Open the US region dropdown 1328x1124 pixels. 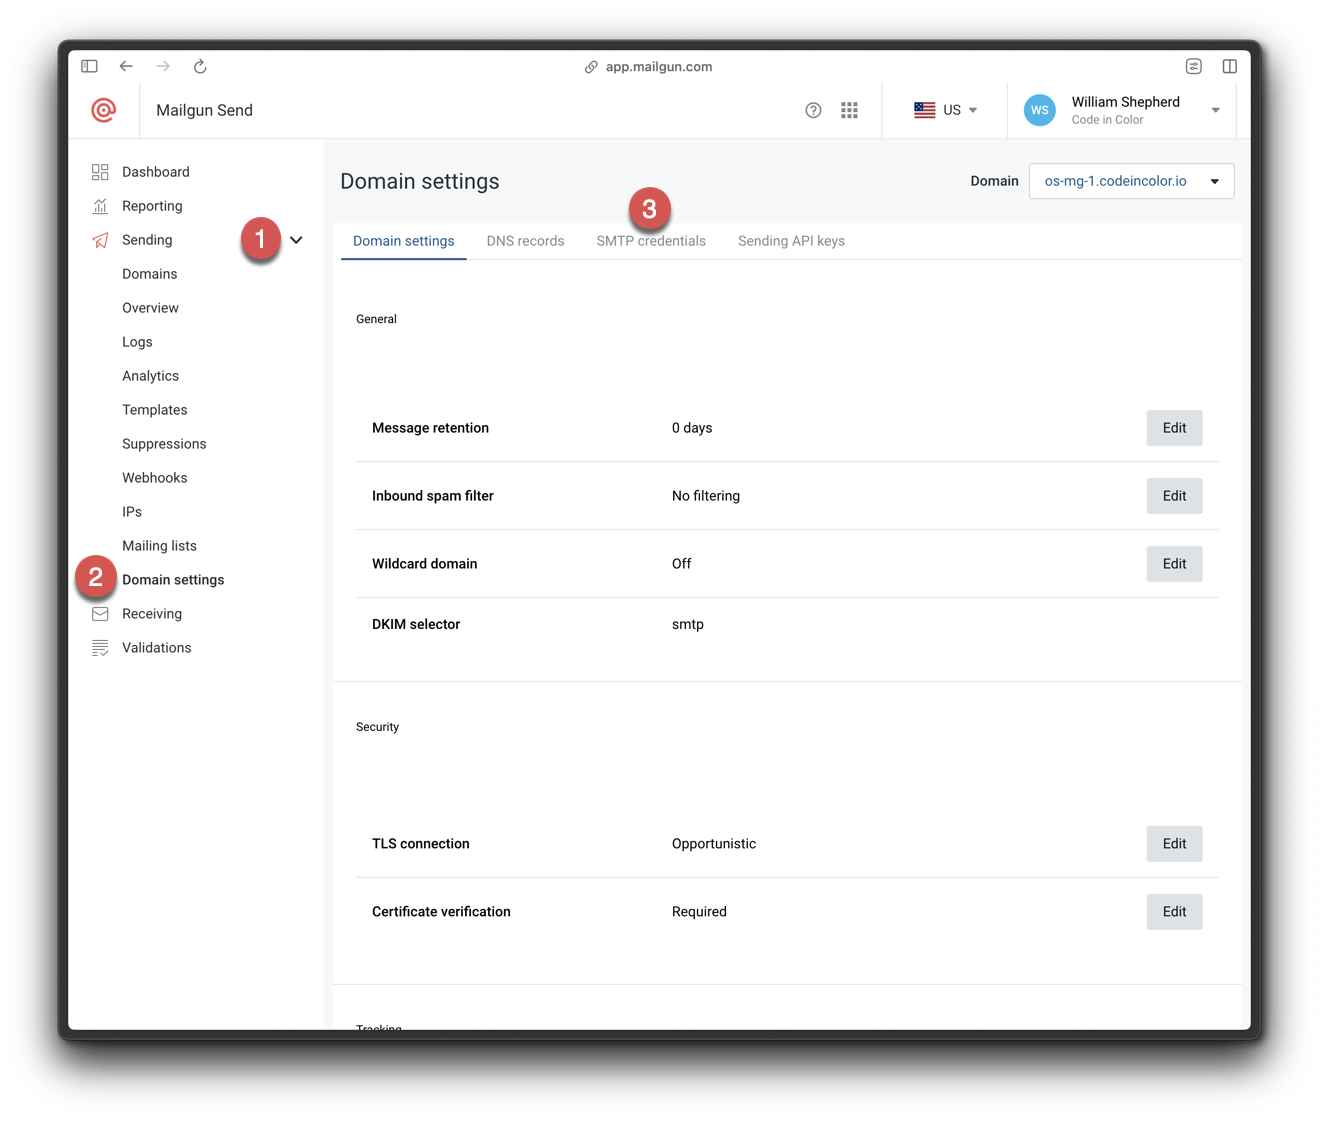coord(946,110)
